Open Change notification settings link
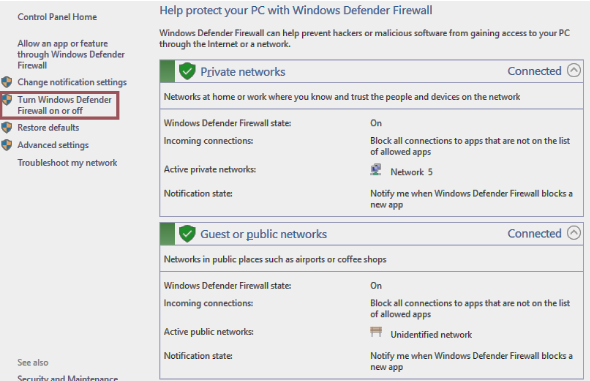 [x=72, y=82]
